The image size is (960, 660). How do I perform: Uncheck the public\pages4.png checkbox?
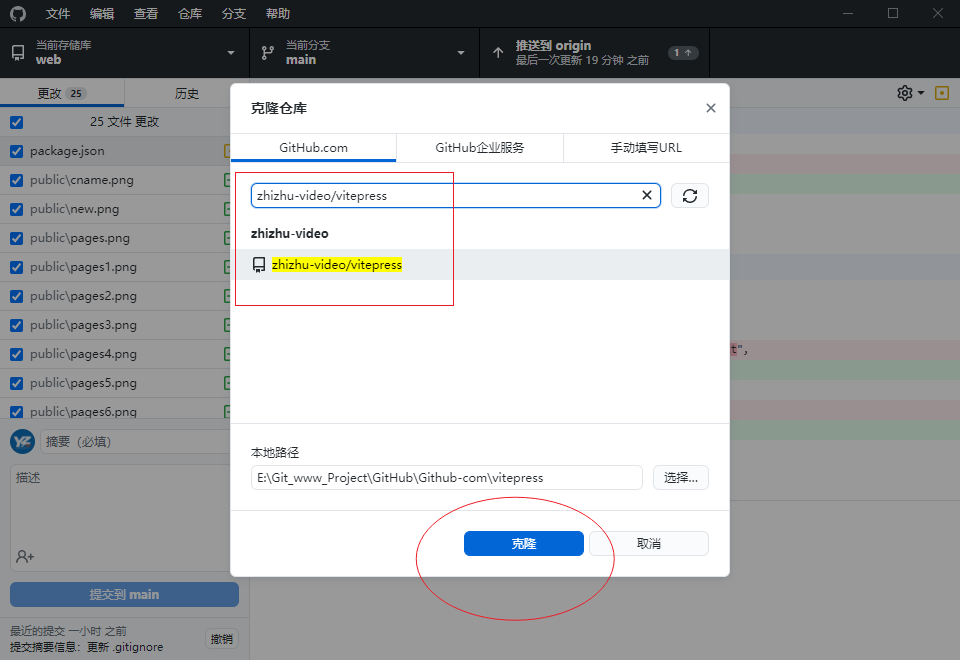pos(17,354)
